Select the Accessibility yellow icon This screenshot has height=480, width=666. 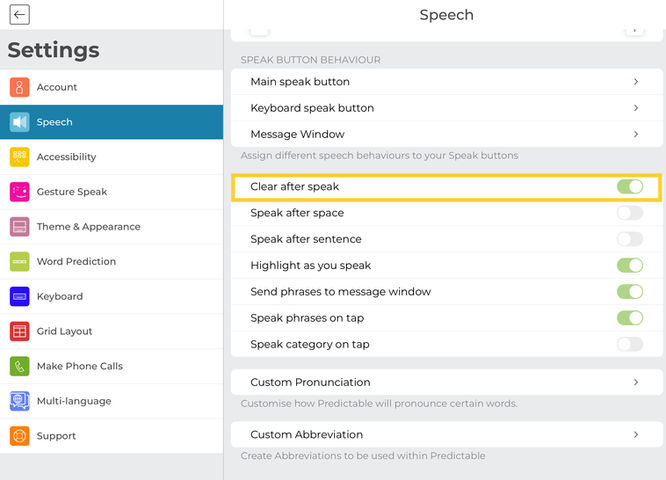(x=20, y=157)
